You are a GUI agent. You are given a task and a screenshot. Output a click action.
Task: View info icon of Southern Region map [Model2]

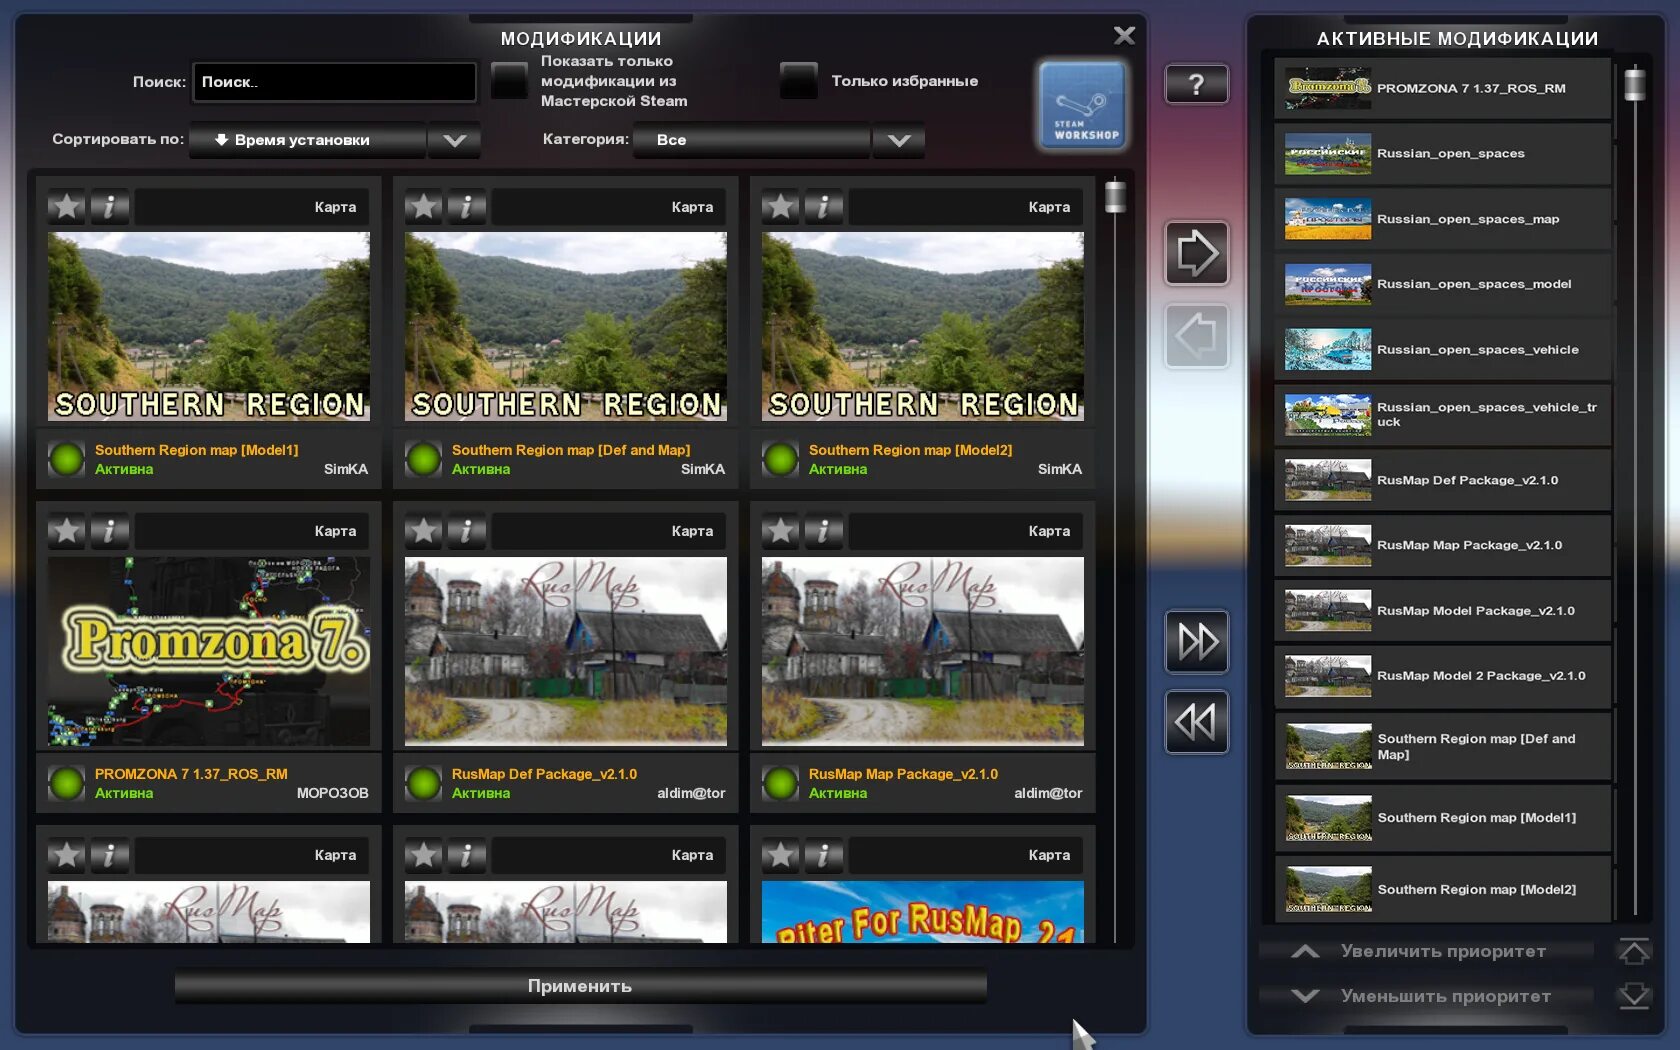pyautogui.click(x=824, y=207)
